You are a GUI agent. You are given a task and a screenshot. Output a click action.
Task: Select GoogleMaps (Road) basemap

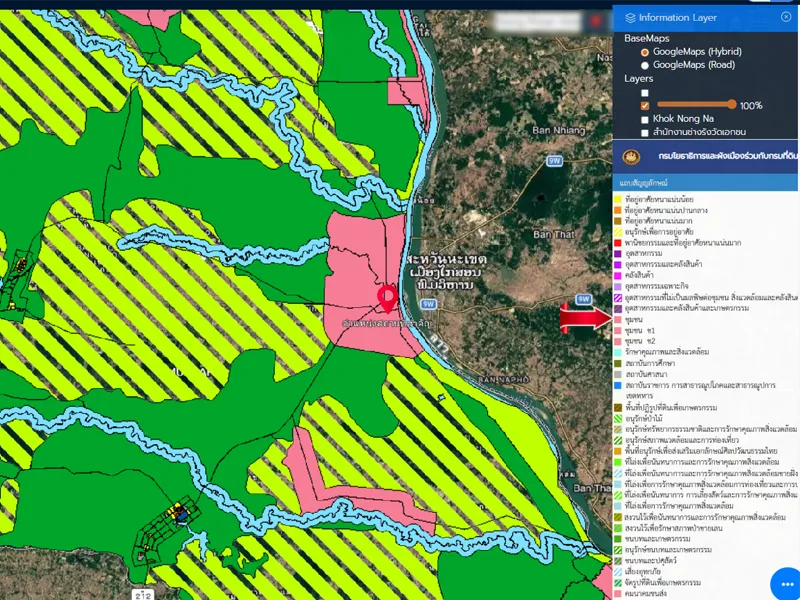point(645,65)
